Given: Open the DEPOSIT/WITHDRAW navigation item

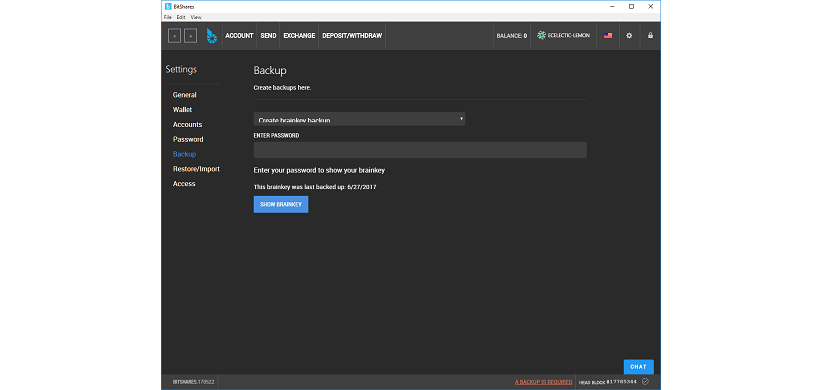Looking at the screenshot, I should coord(352,36).
